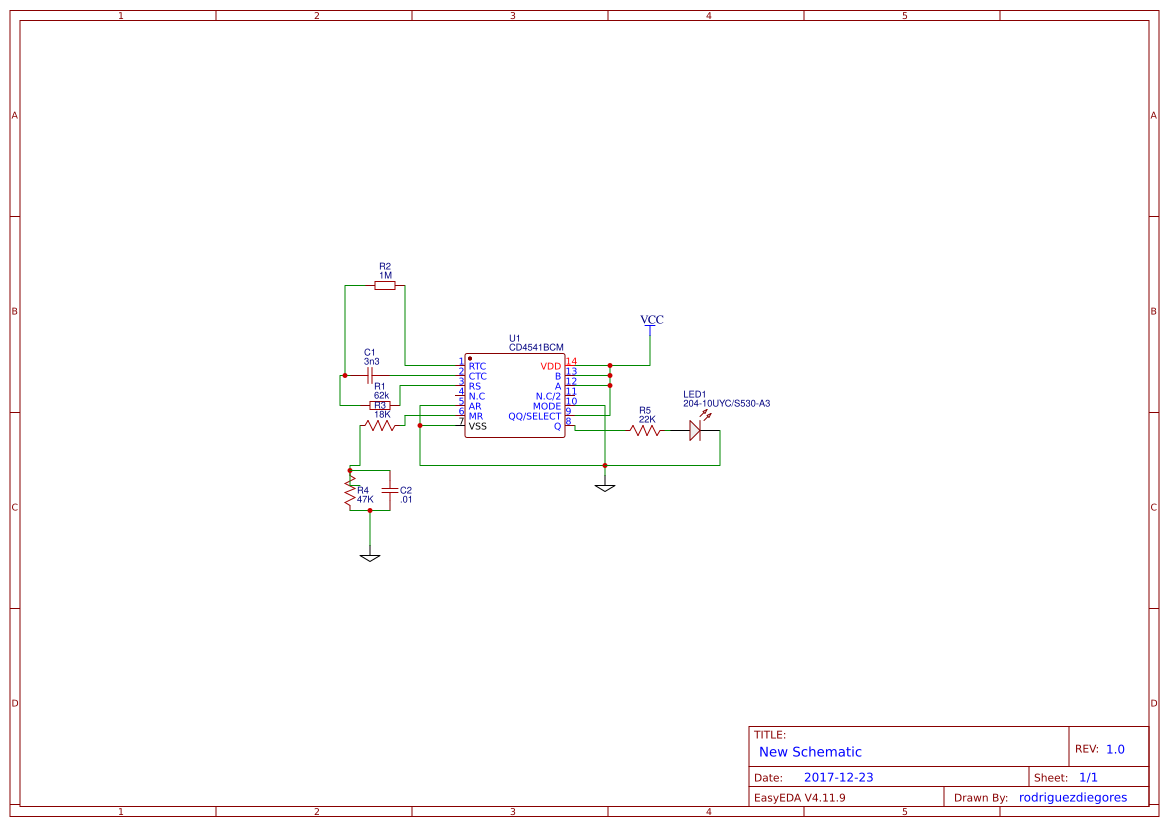Select the rectangular resistor overlapped by the R3 label

(x=380, y=406)
